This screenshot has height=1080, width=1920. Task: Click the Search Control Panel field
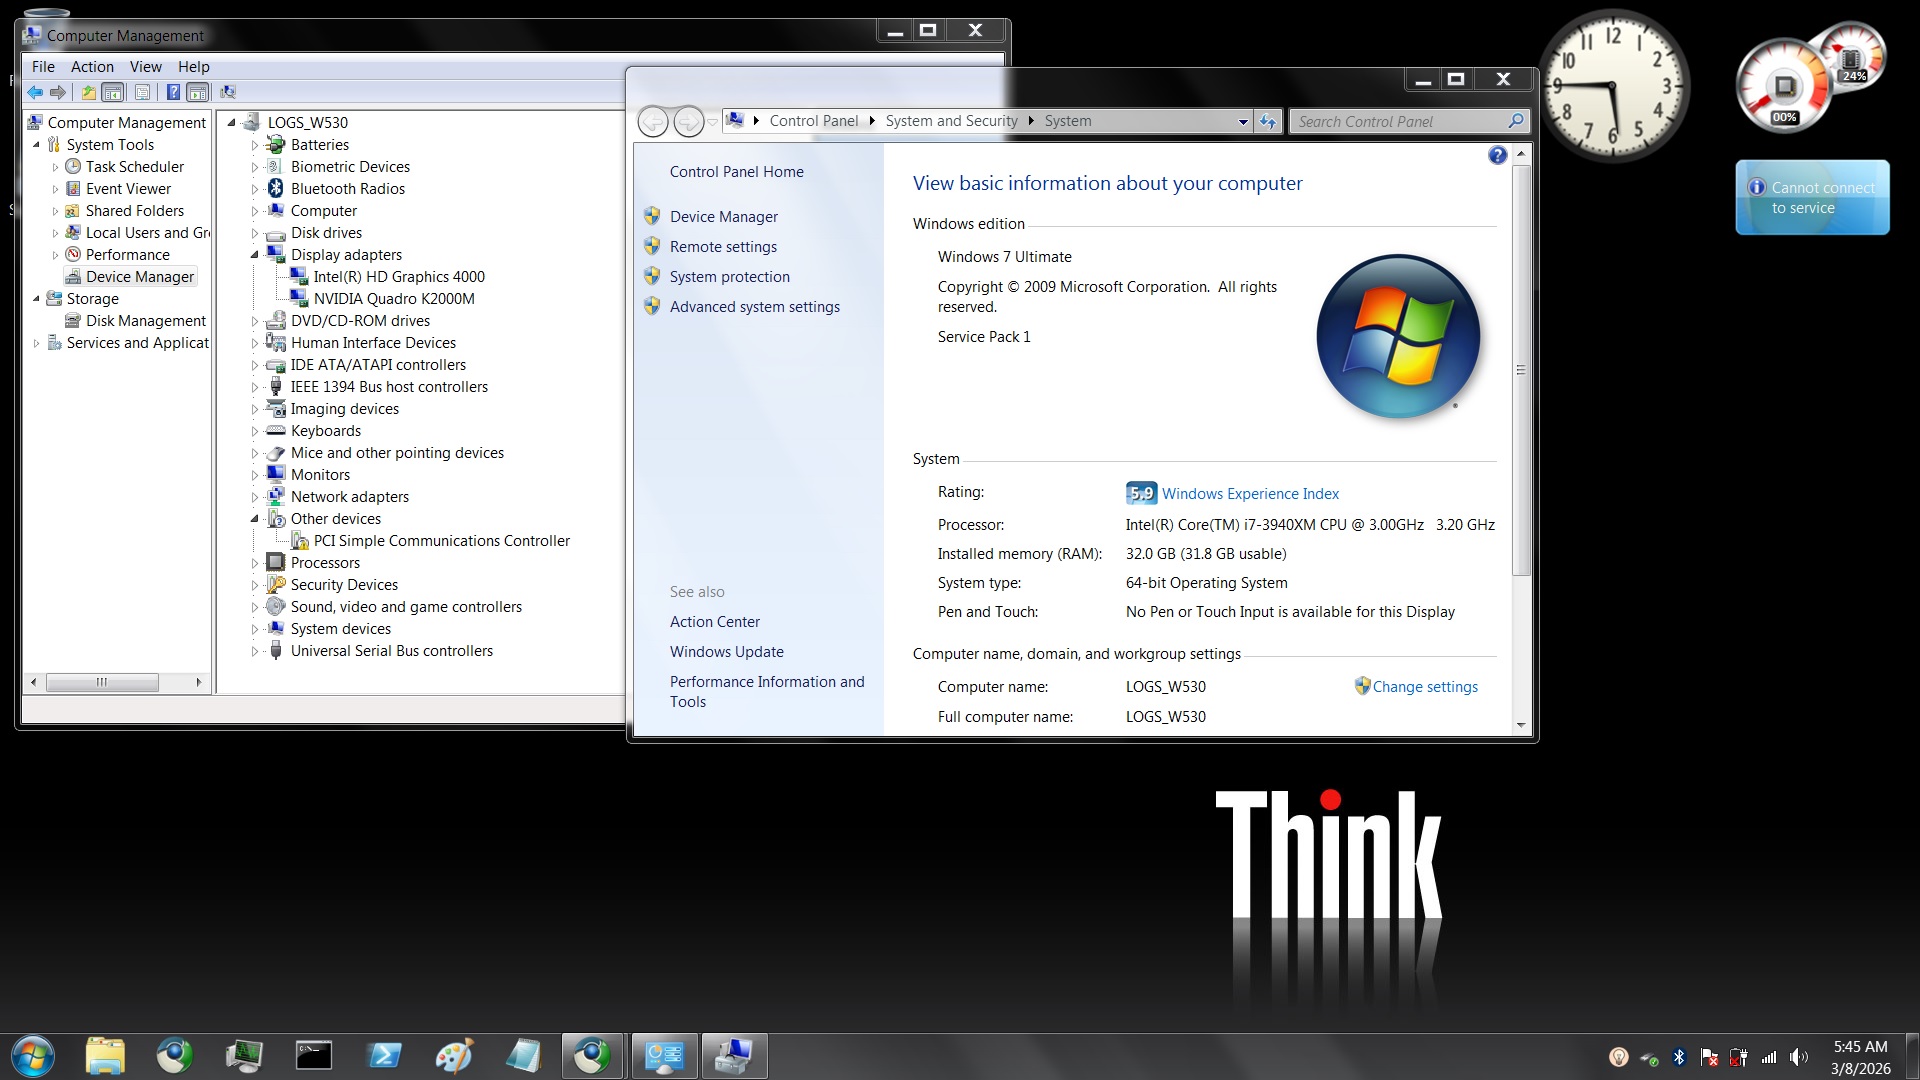[1398, 121]
